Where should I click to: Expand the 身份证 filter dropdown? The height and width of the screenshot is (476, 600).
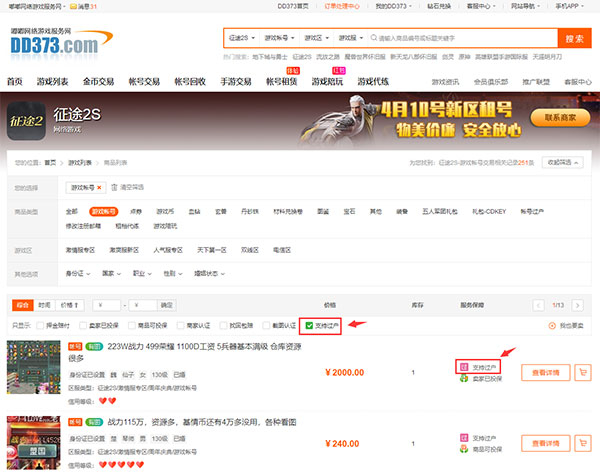point(78,274)
